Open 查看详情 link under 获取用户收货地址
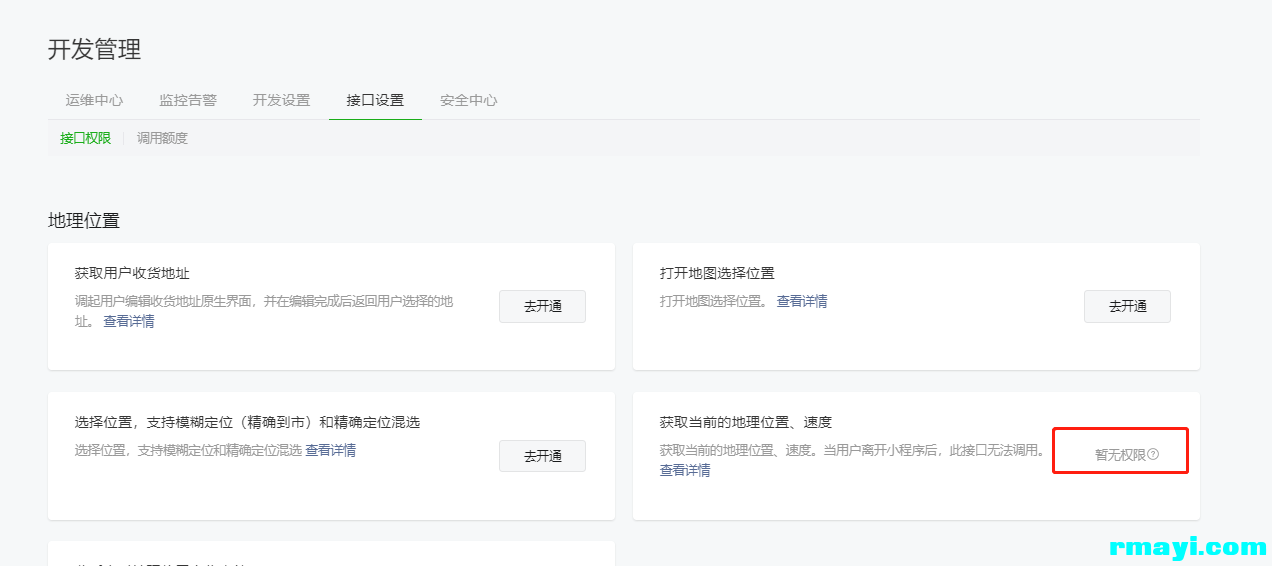1272x566 pixels. (x=129, y=321)
